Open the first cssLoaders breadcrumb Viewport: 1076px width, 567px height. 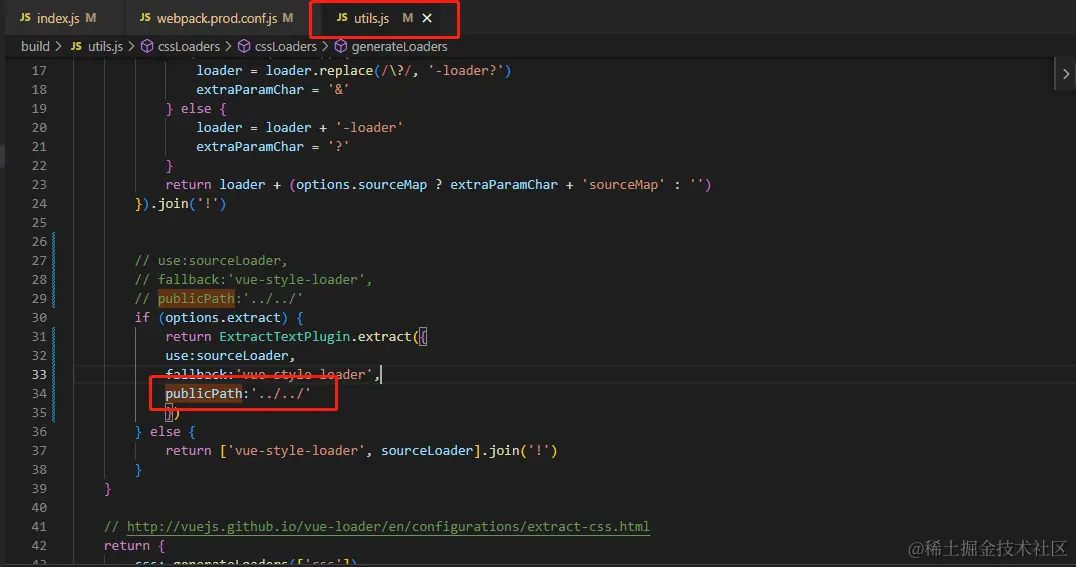click(189, 47)
